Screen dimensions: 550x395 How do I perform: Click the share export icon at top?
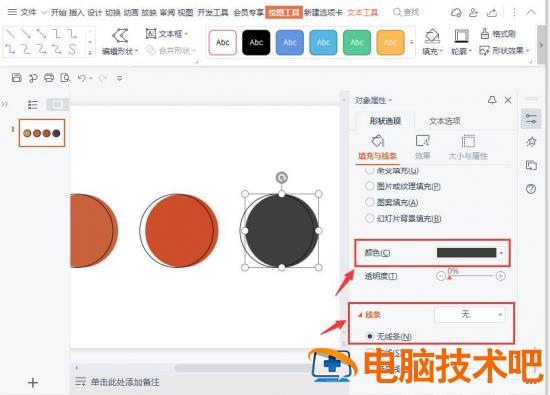[x=492, y=13]
